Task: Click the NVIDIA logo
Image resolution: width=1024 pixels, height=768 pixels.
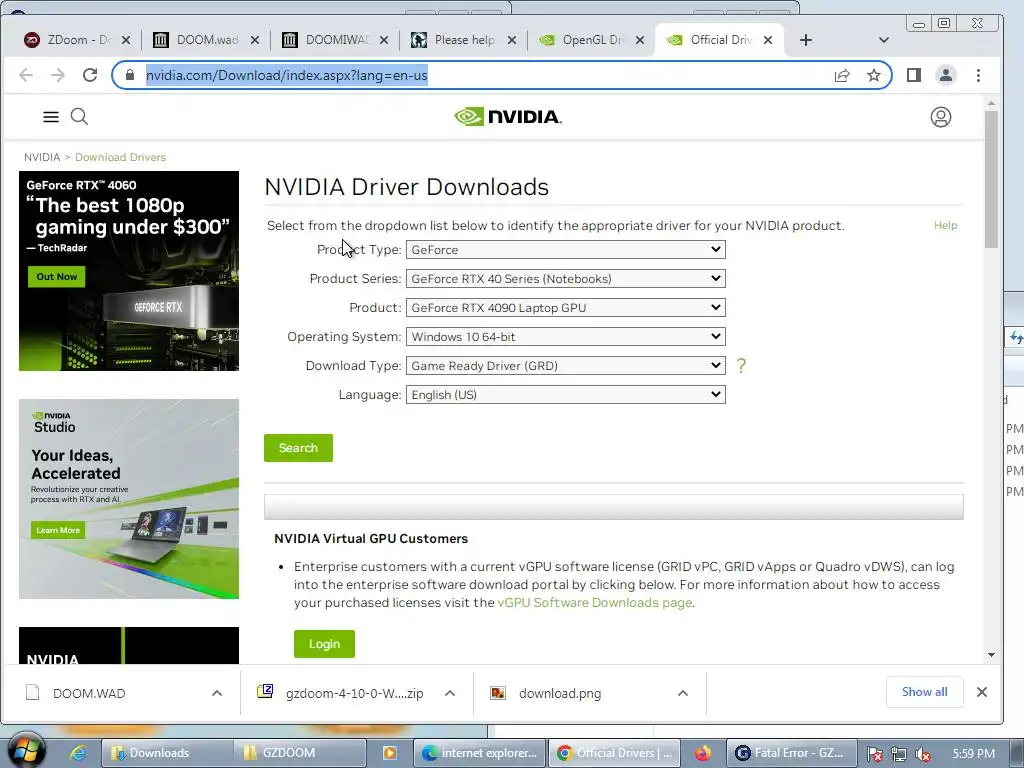Action: [508, 117]
